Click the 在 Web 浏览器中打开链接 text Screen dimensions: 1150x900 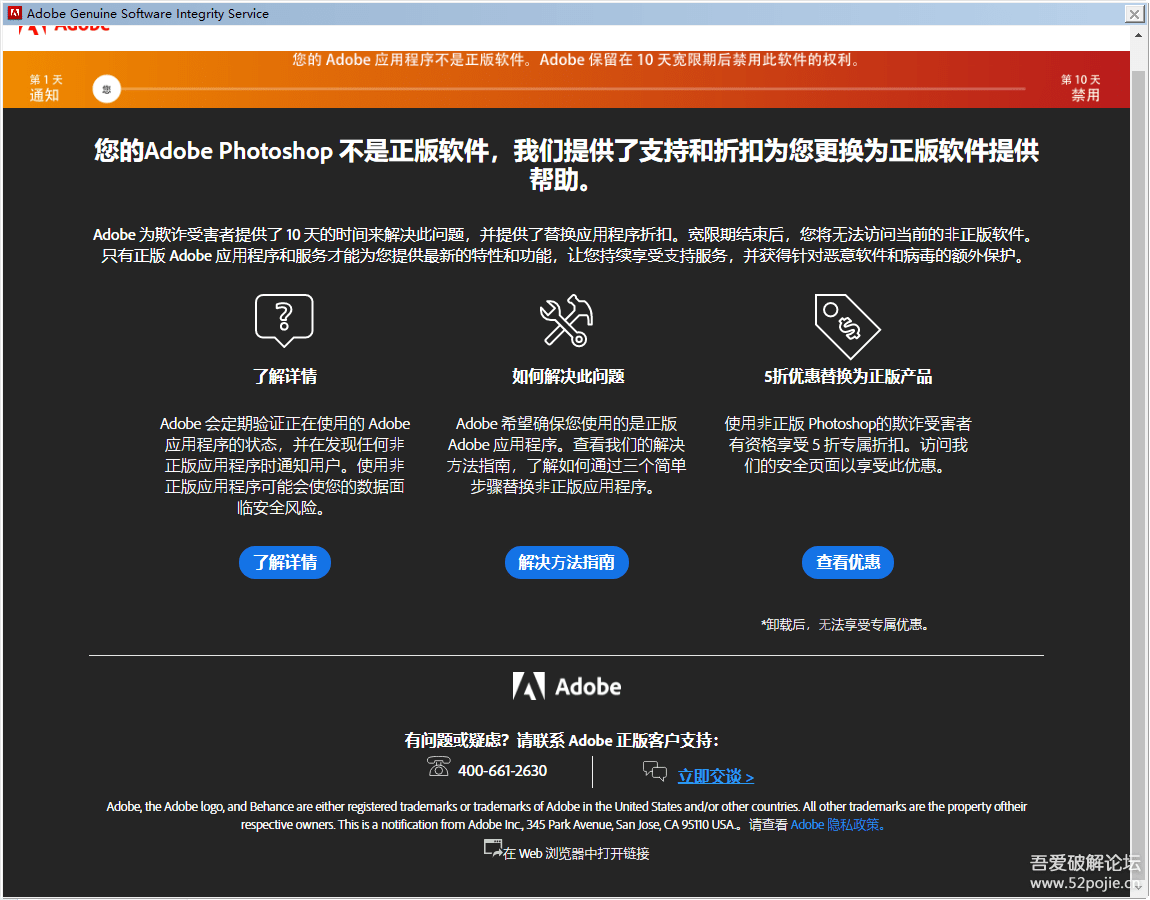click(576, 853)
